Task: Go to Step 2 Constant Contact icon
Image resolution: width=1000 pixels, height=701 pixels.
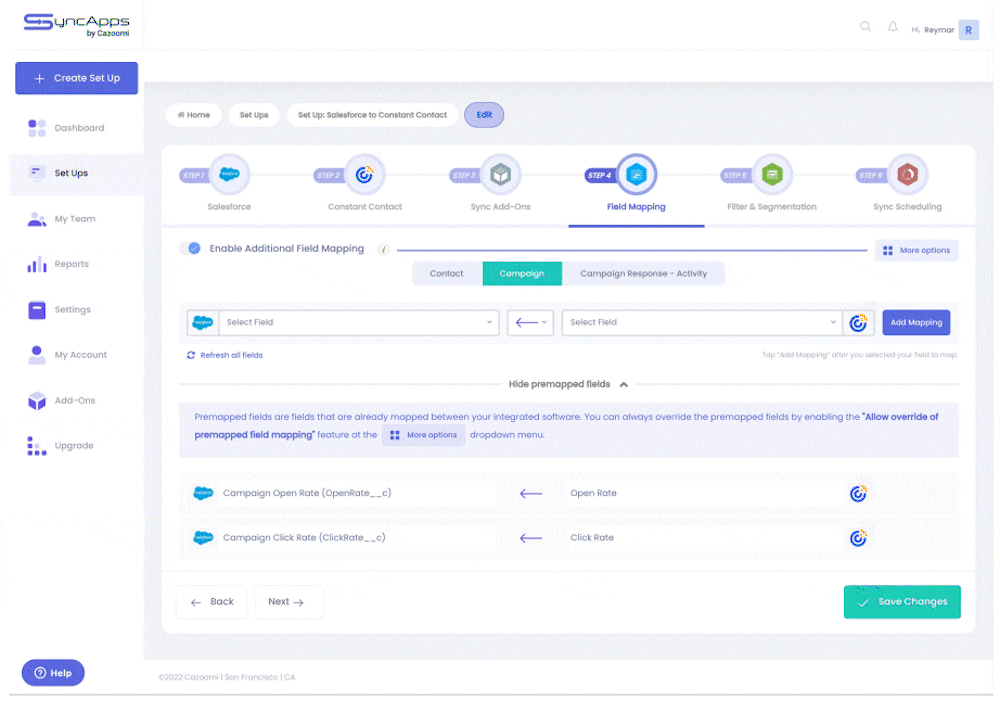Action: tap(365, 174)
